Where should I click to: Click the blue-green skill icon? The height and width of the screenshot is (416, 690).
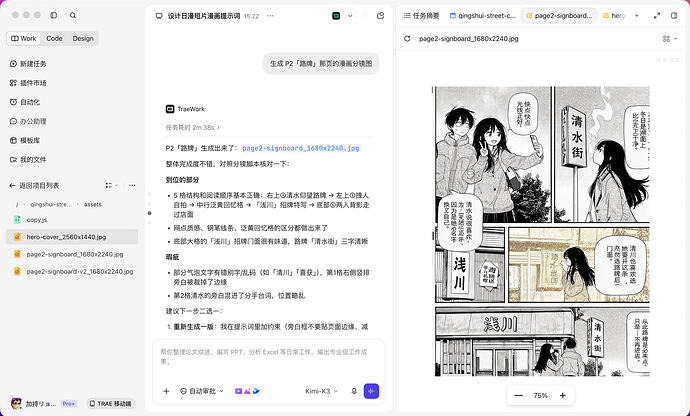(256, 391)
